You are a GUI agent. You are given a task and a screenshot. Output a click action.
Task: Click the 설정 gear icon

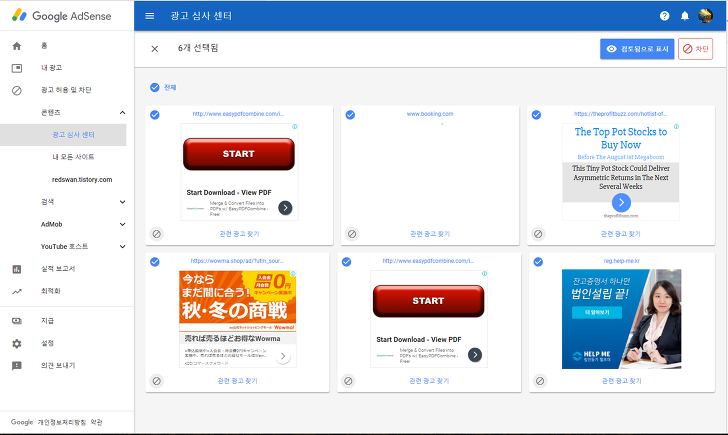17,344
